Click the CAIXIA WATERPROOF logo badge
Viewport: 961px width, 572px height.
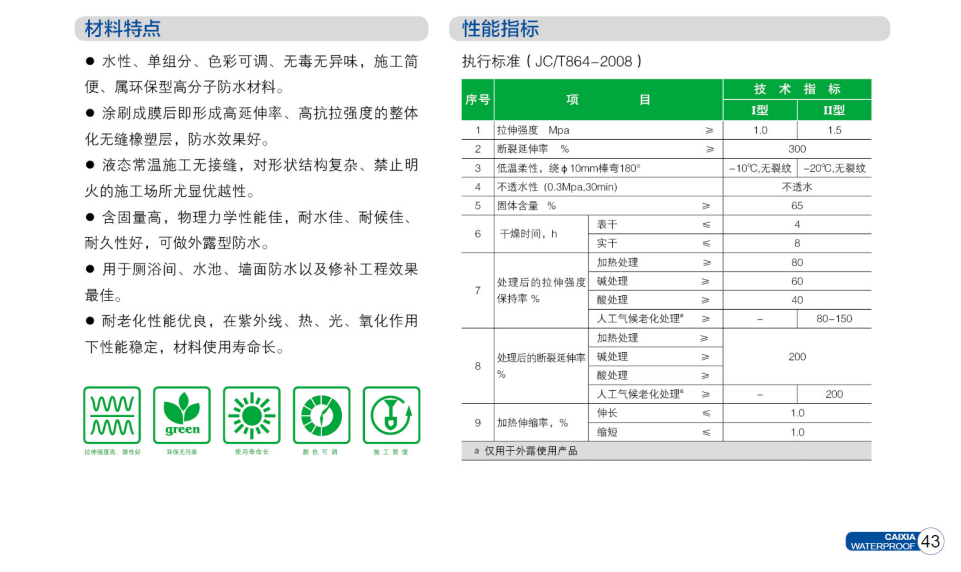click(x=883, y=541)
